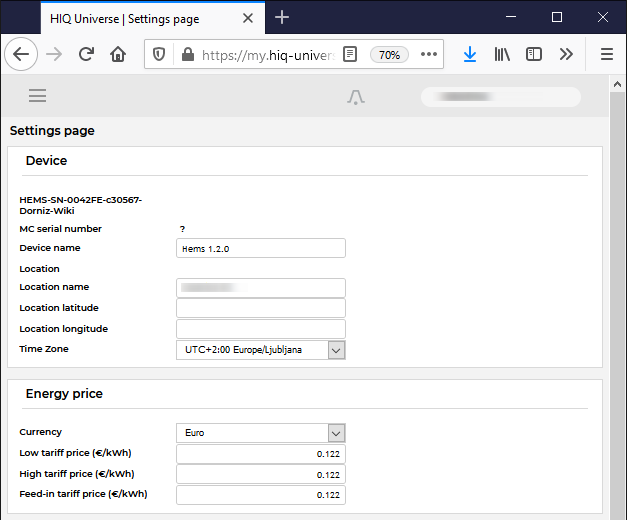Reload the current page
627x520 pixels.
86,55
